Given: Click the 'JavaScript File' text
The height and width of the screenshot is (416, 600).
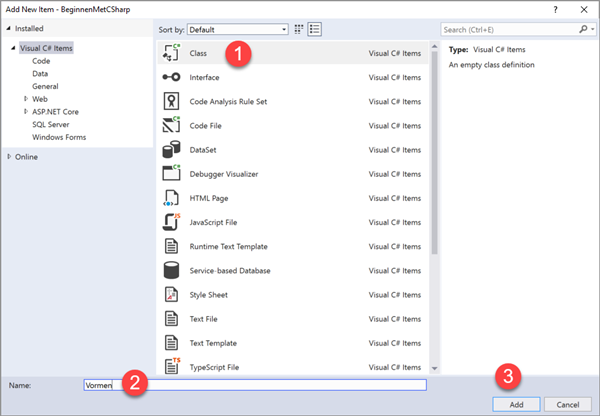Looking at the screenshot, I should tap(213, 222).
